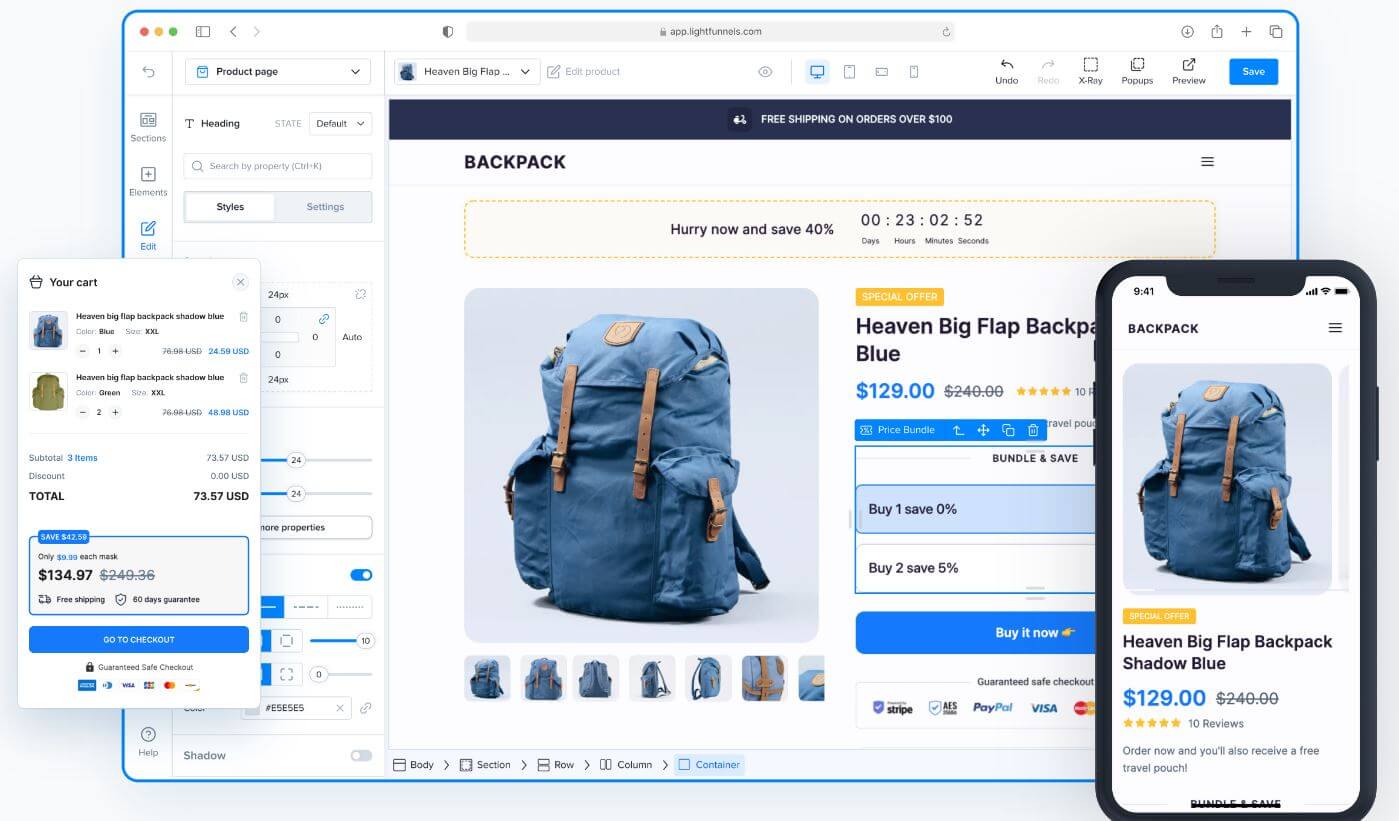1399x821 pixels.
Task: Open a new browser tab with the plus icon
Action: [1246, 32]
